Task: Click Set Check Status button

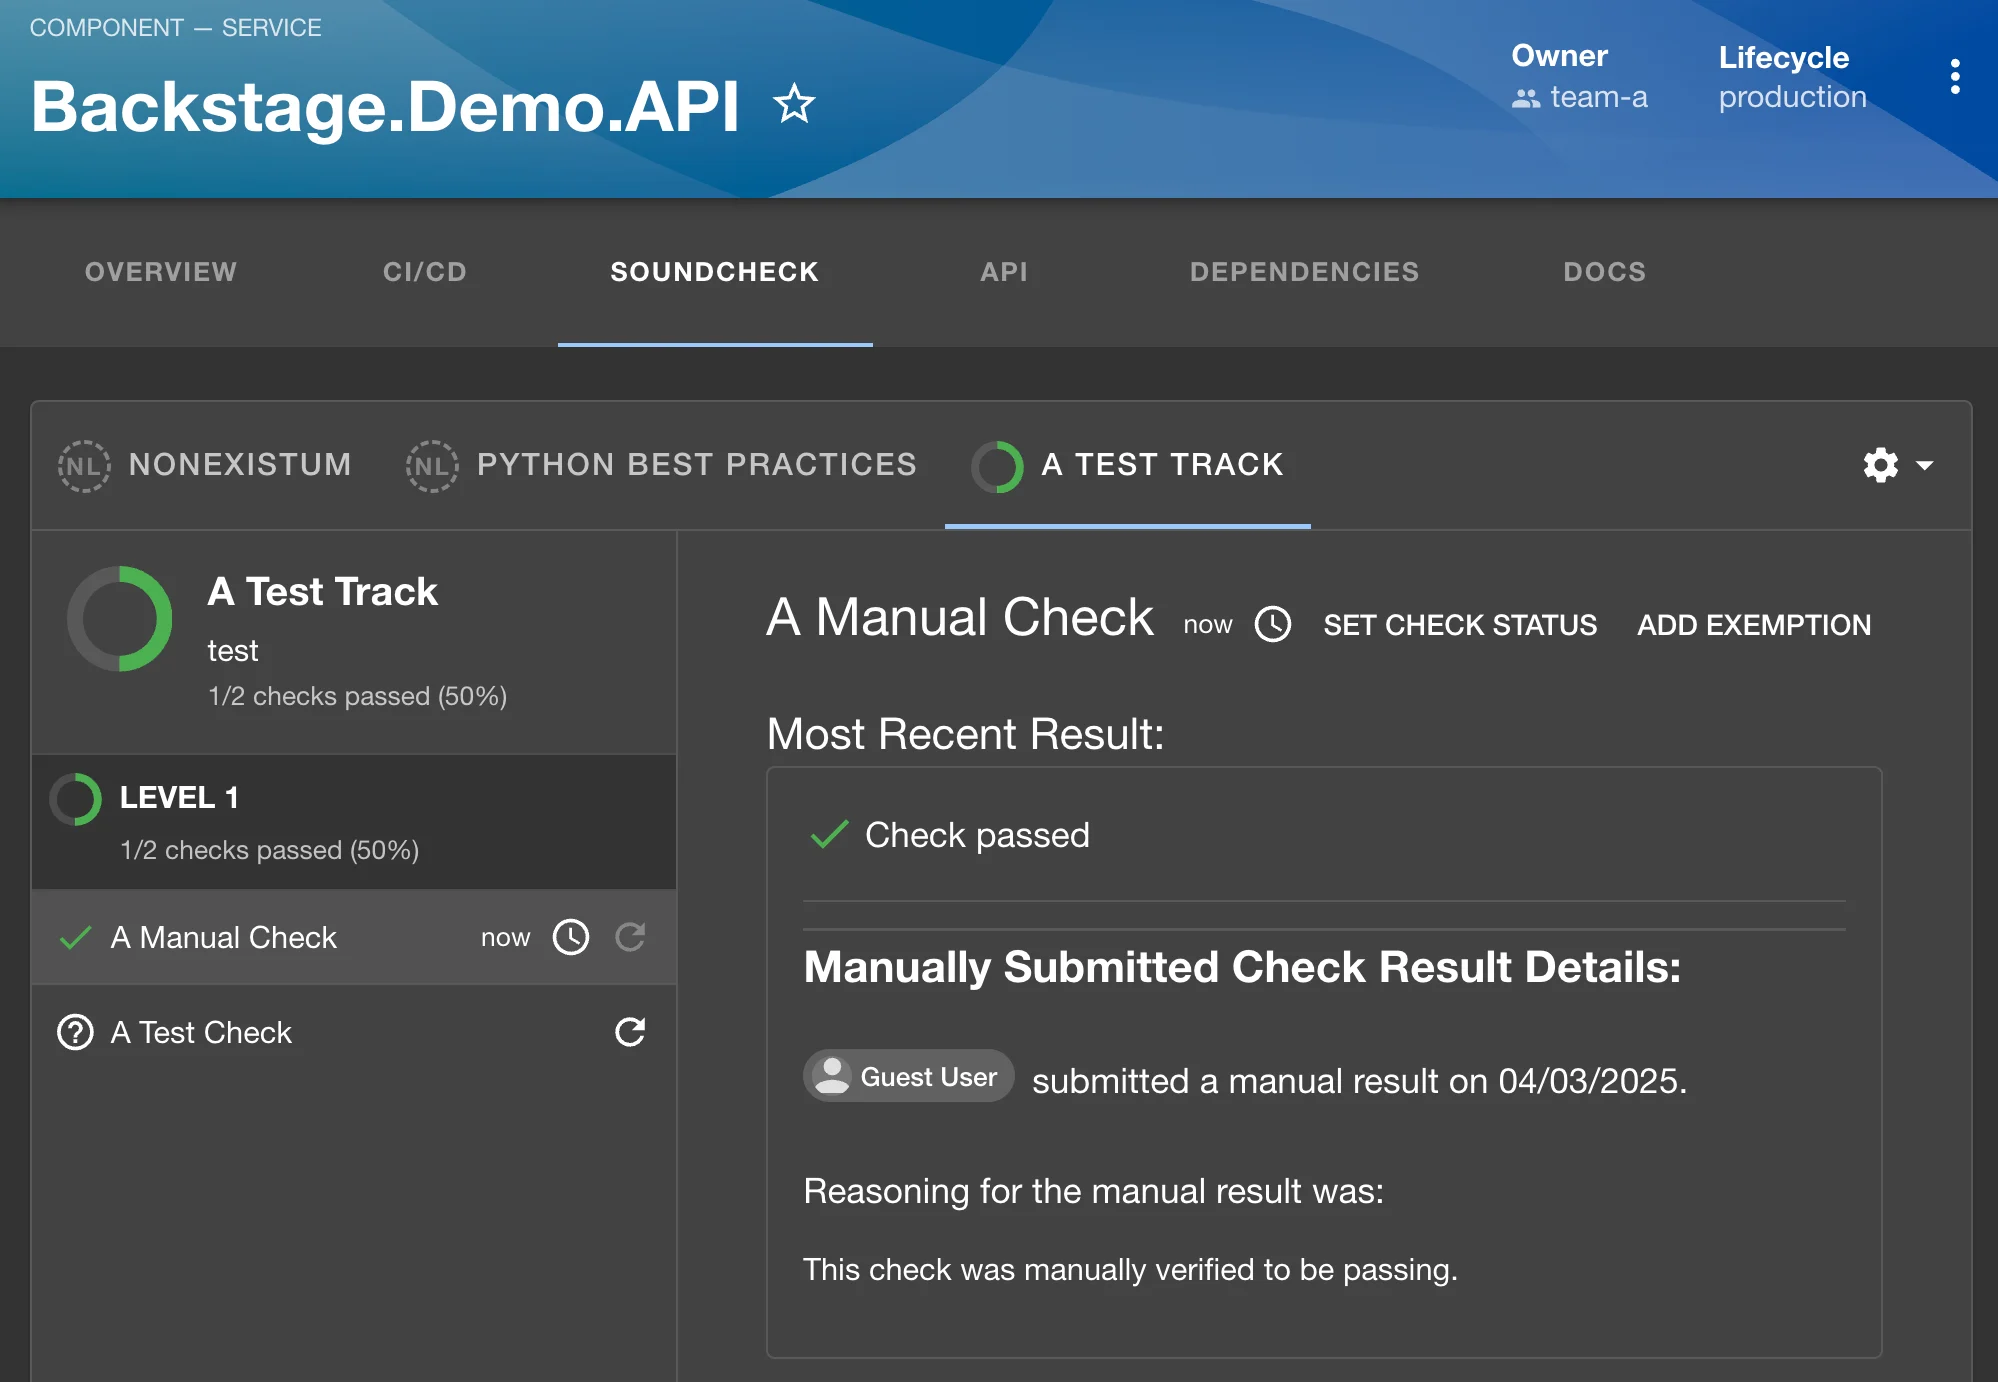Action: [1460, 625]
